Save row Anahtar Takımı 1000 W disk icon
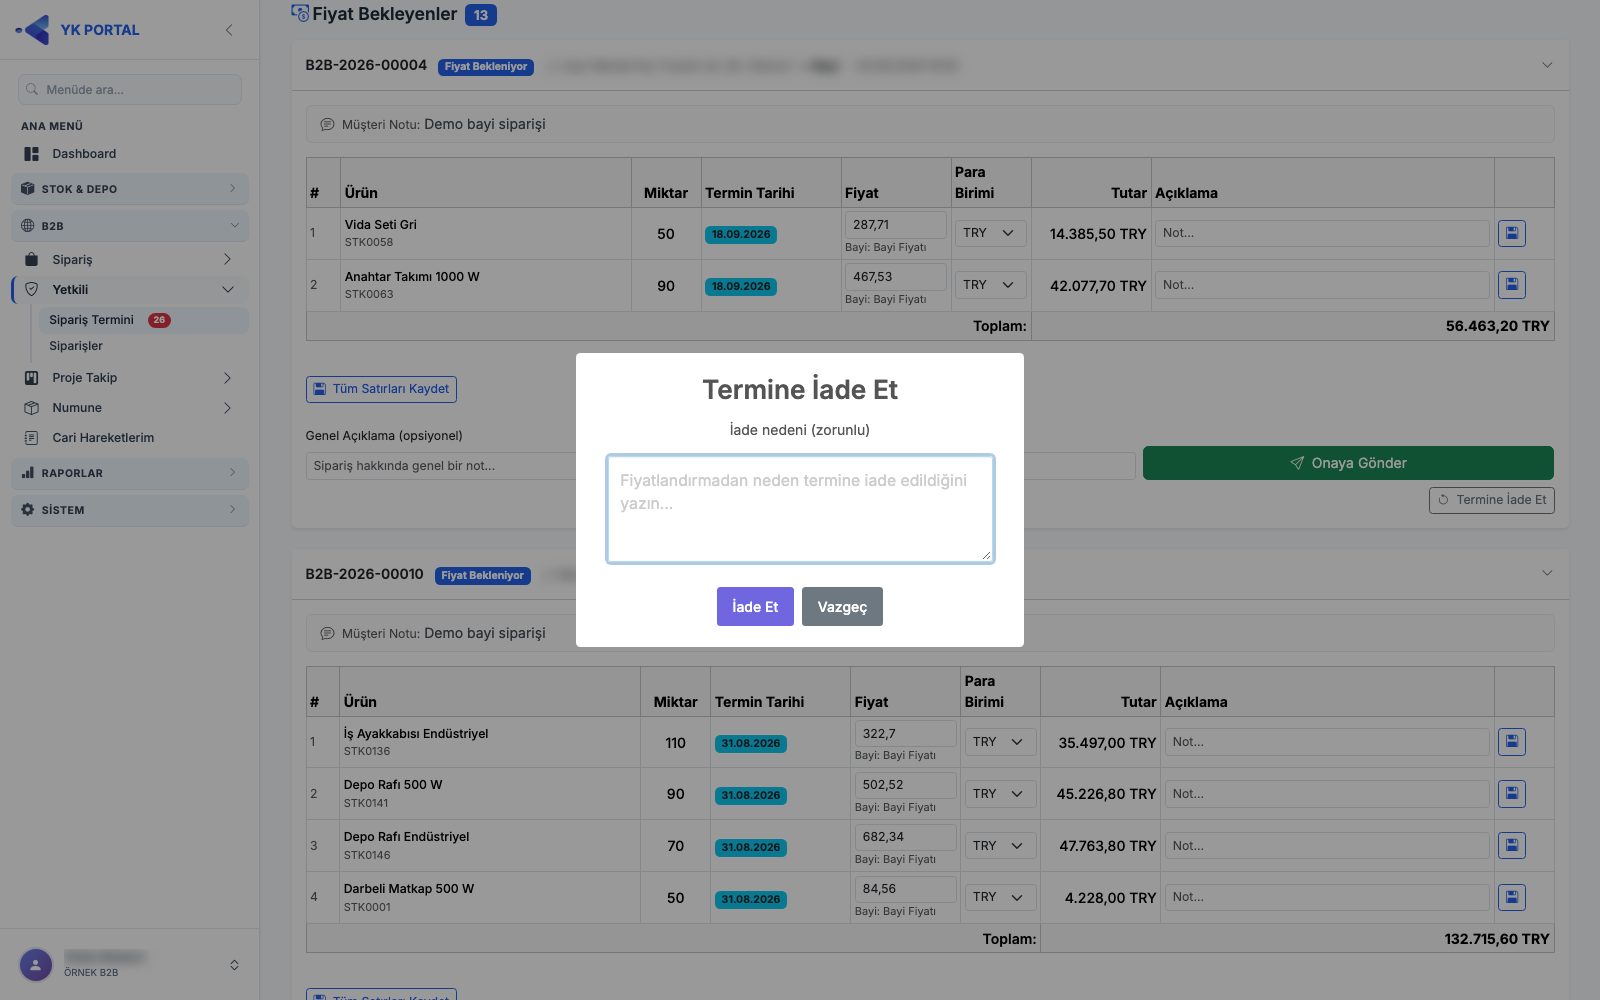The width and height of the screenshot is (1600, 1000). point(1512,285)
